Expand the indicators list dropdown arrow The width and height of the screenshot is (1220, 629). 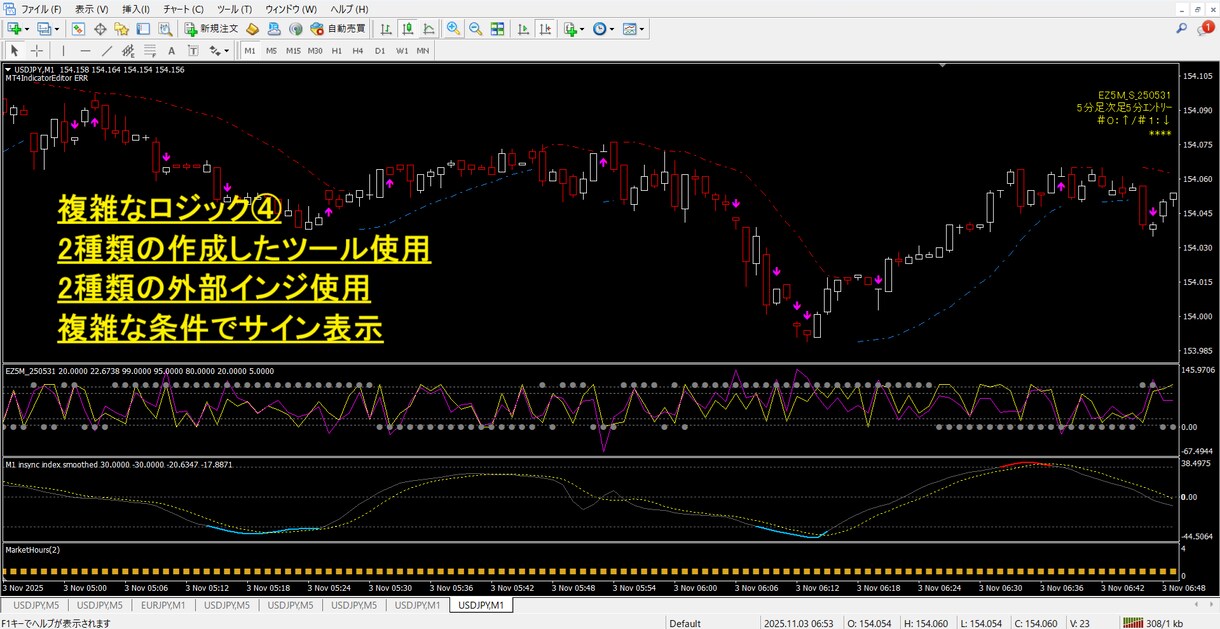581,30
